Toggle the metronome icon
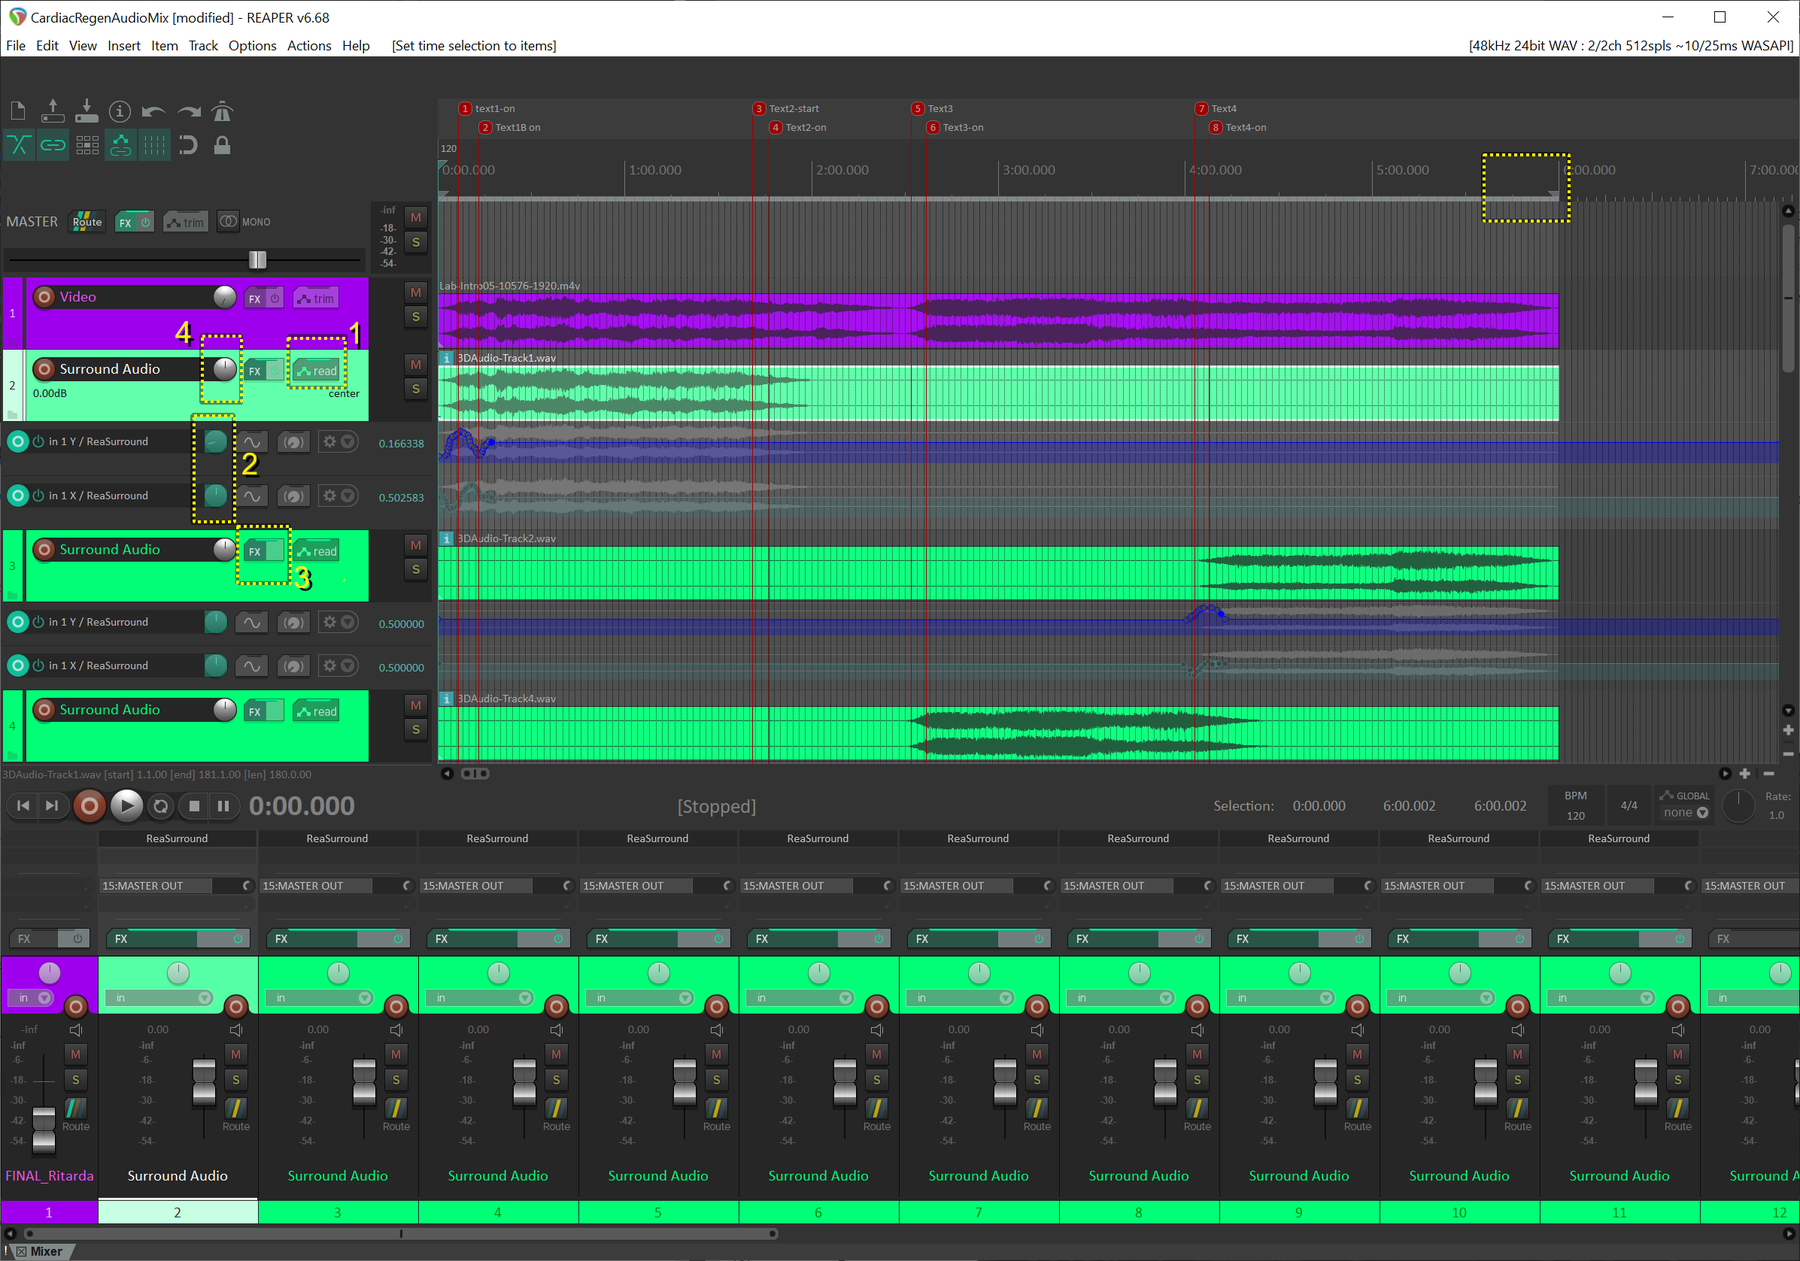Image resolution: width=1800 pixels, height=1261 pixels. click(x=222, y=111)
